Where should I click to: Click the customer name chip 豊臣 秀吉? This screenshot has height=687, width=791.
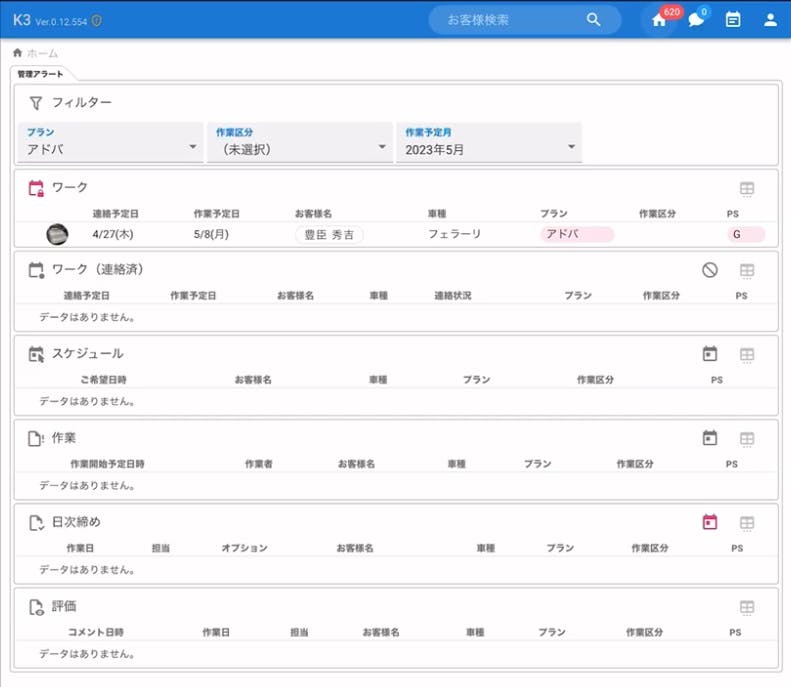pos(329,234)
